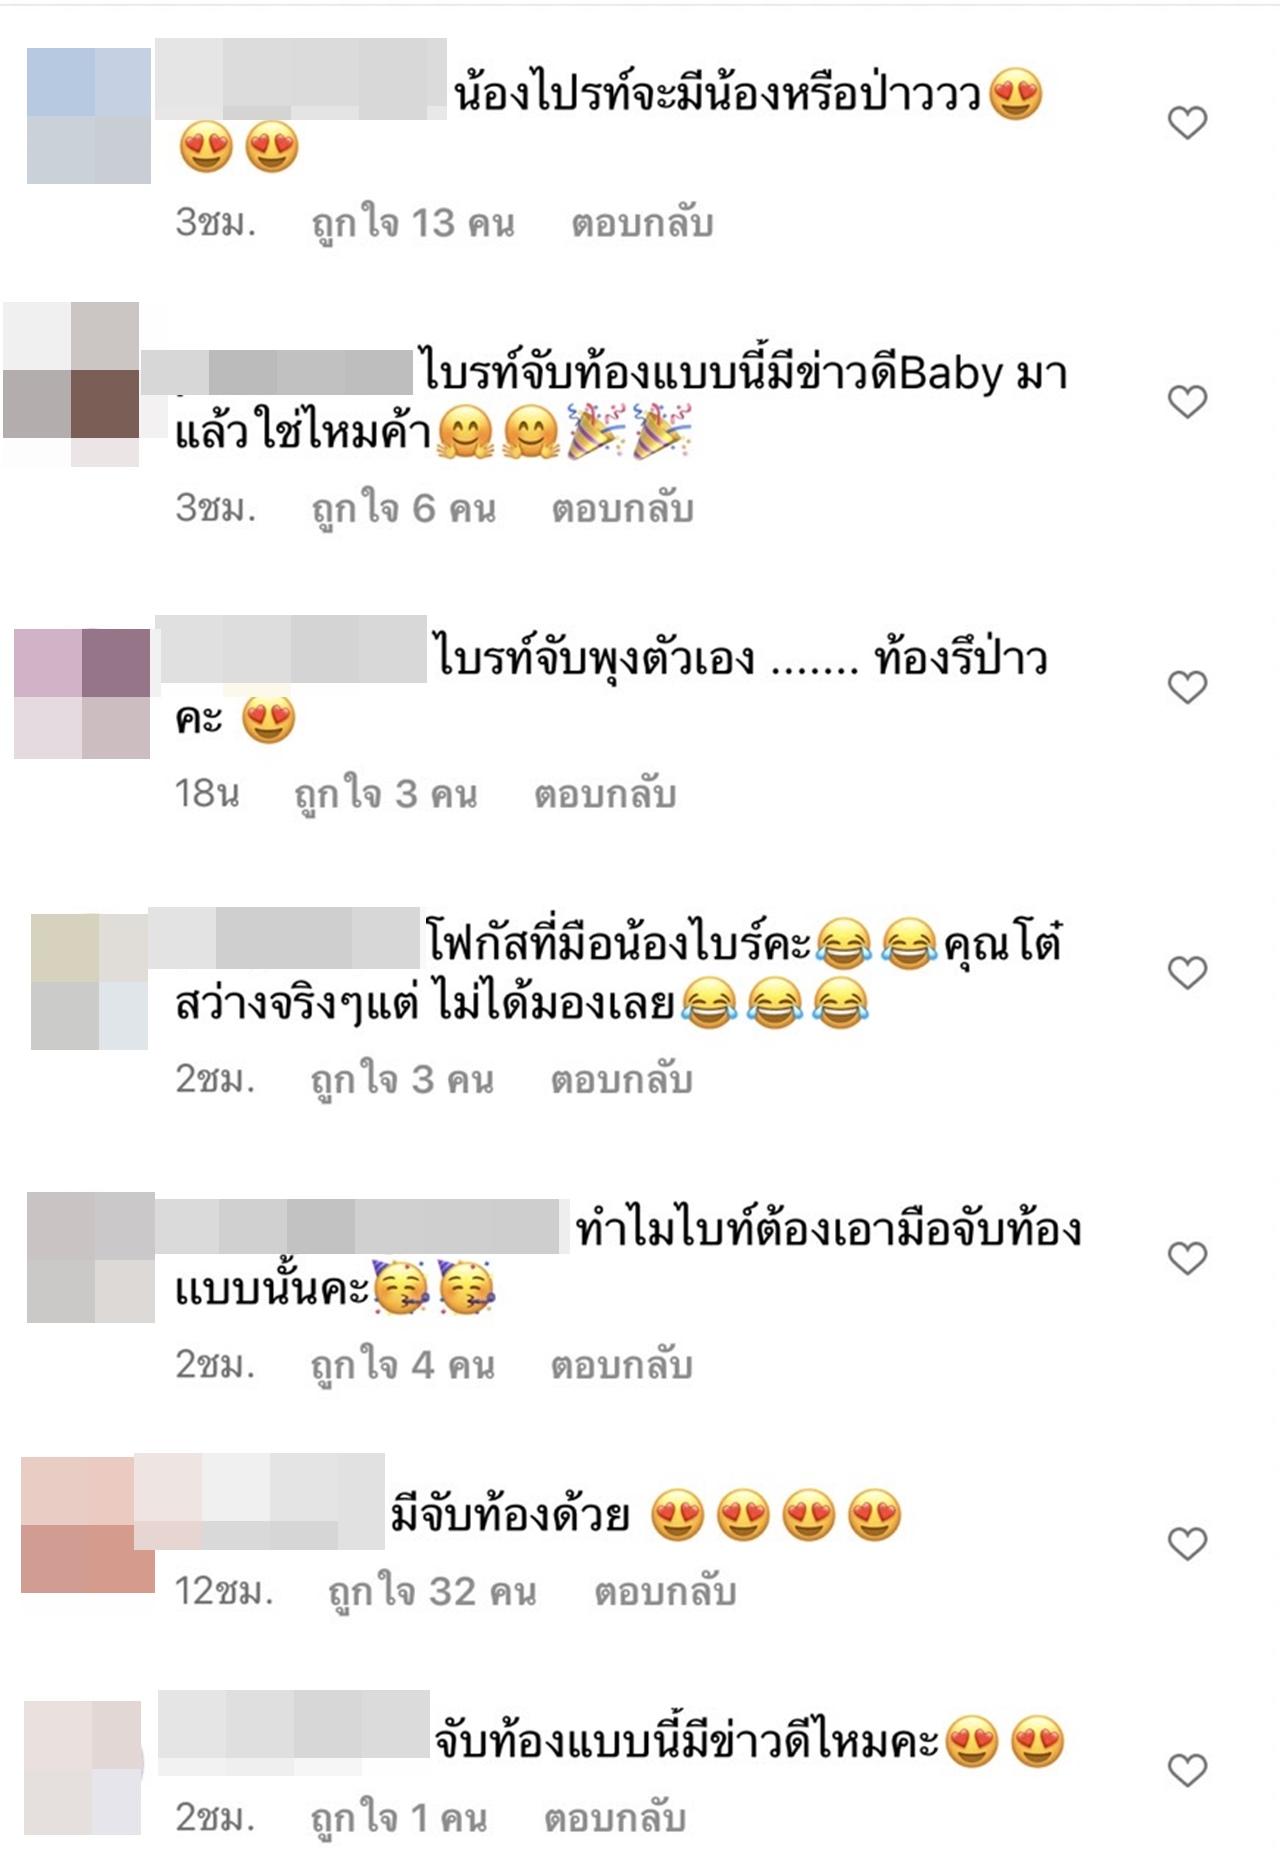
Task: Like the comment posted 18น ago
Action: (1187, 687)
